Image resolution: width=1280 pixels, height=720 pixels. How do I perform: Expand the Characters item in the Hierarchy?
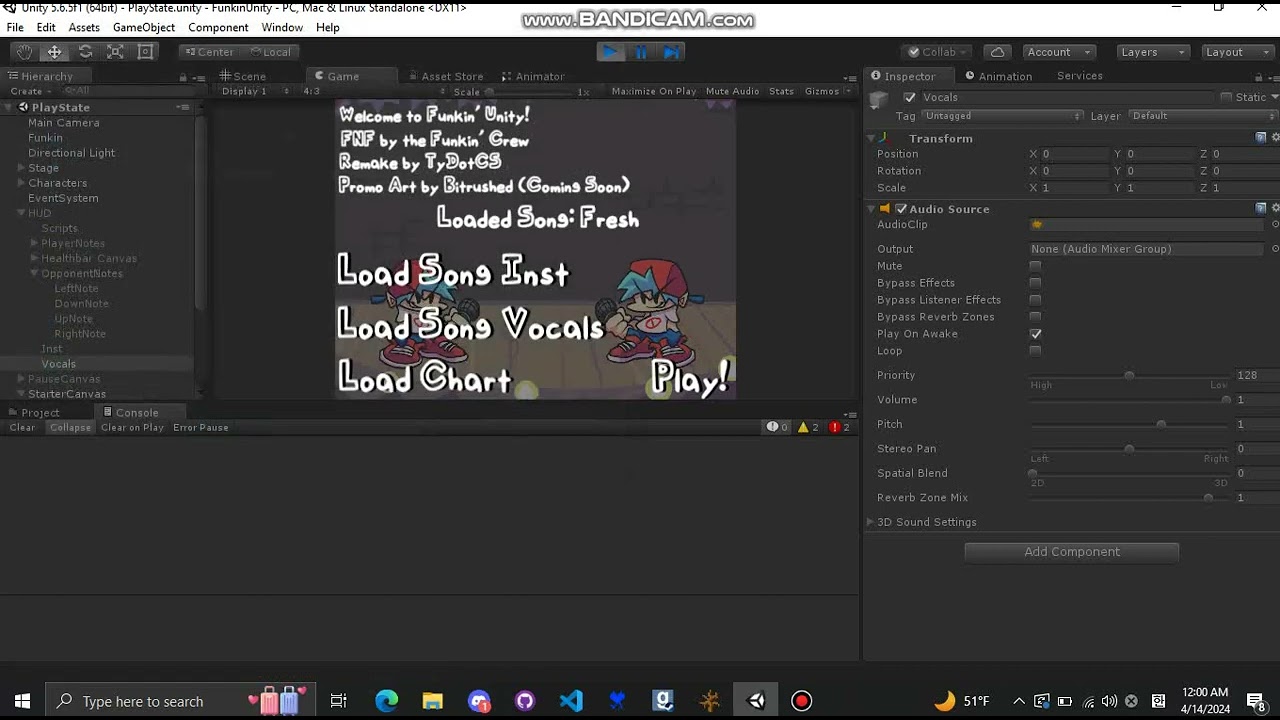point(21,183)
